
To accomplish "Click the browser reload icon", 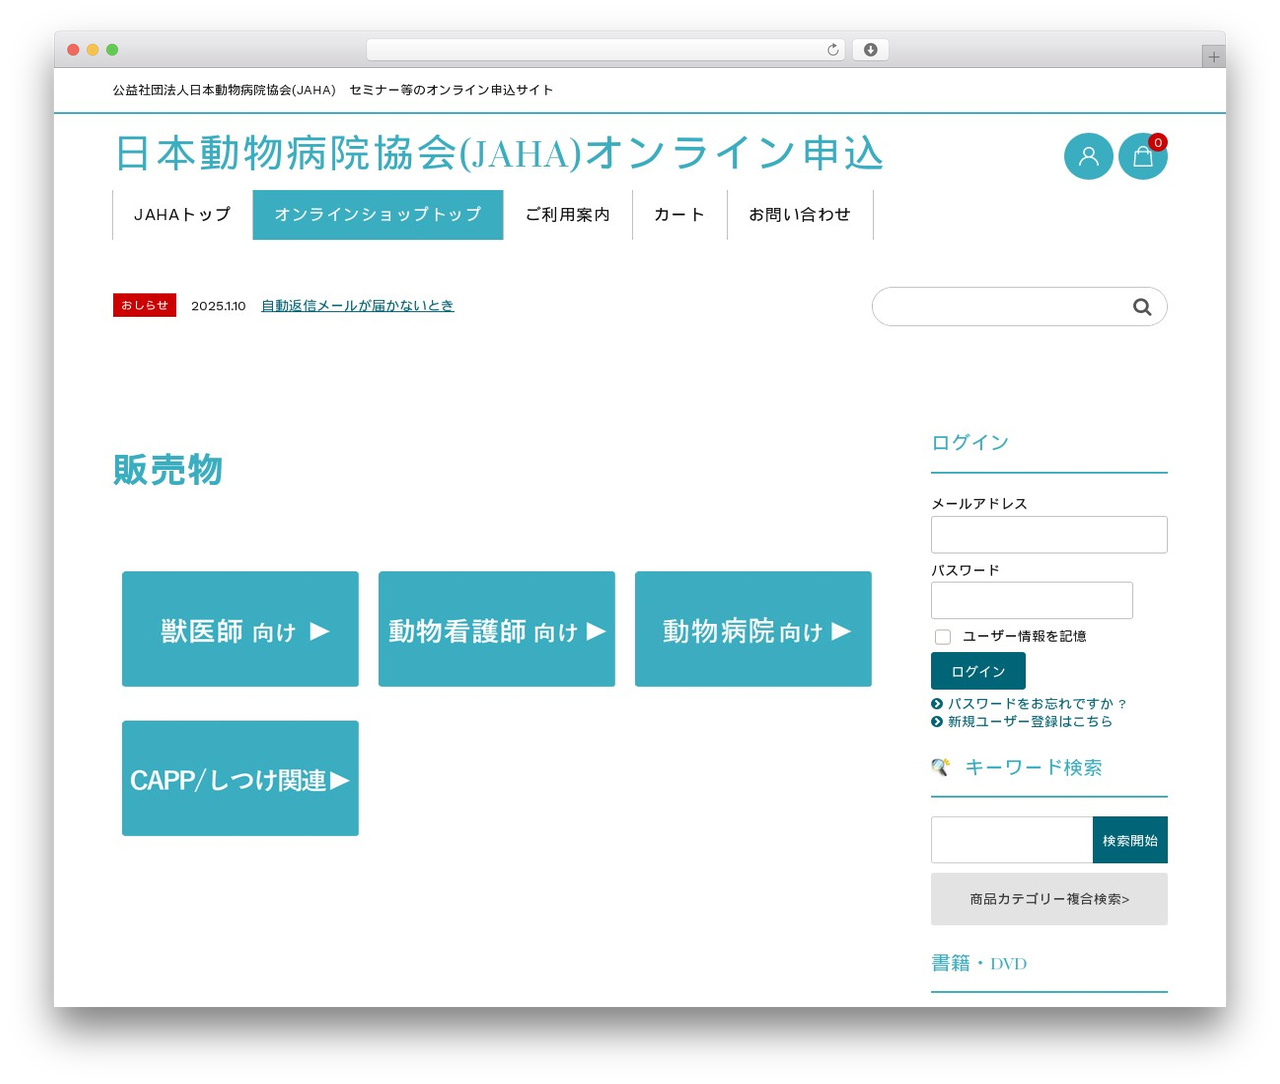I will point(832,50).
